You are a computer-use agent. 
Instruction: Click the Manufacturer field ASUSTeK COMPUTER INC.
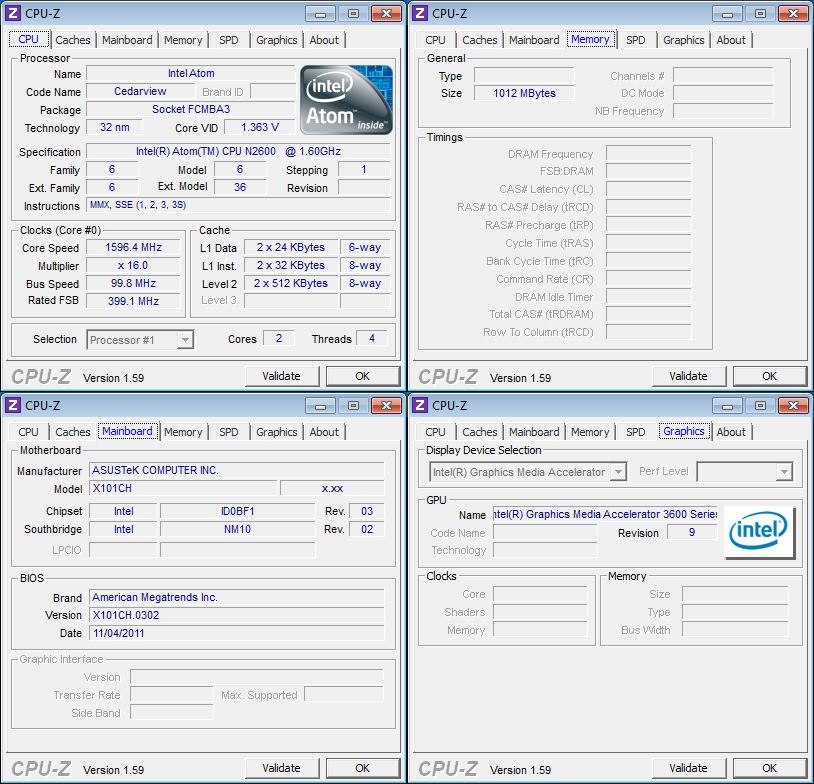coord(237,470)
